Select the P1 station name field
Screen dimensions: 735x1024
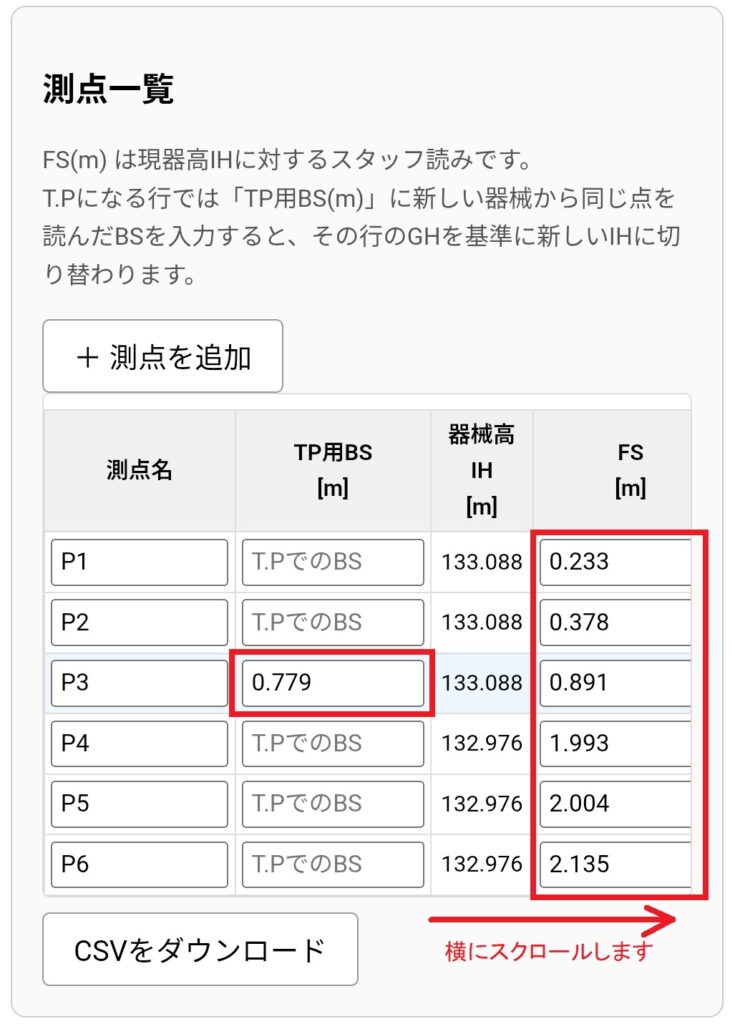point(139,562)
